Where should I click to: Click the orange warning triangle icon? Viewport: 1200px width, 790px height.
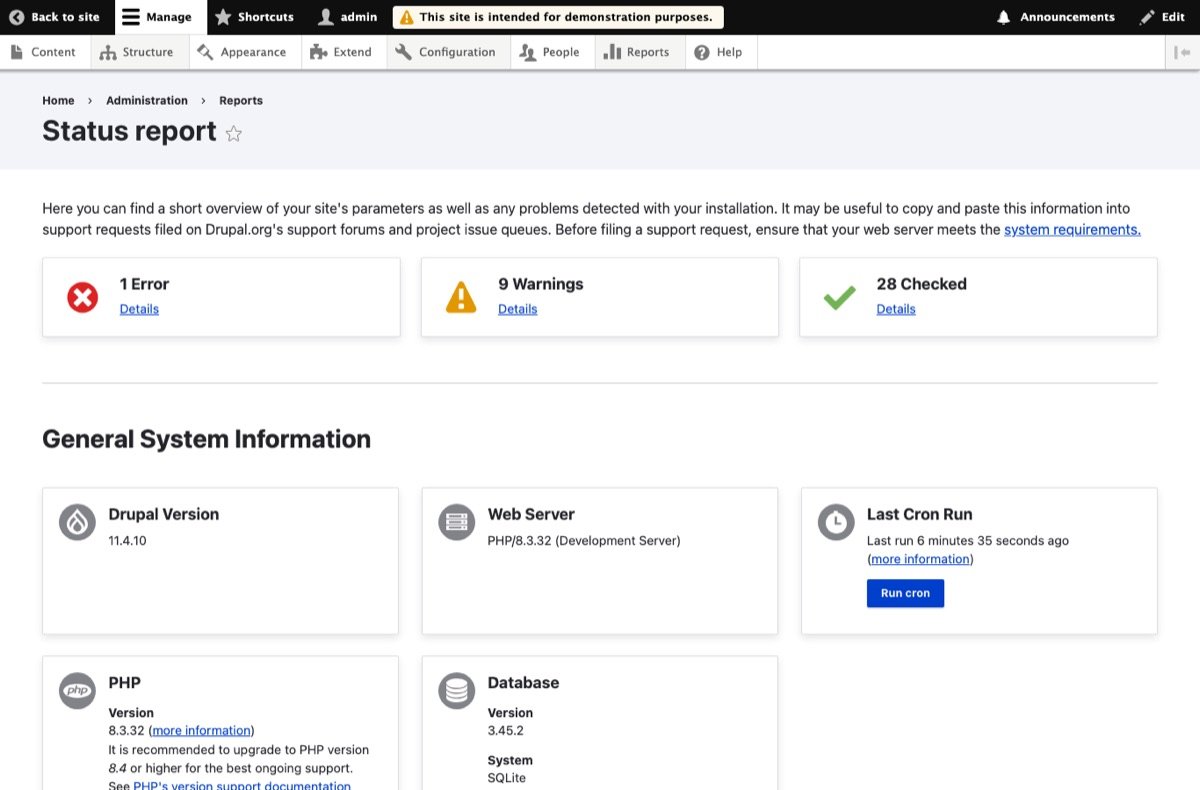461,297
